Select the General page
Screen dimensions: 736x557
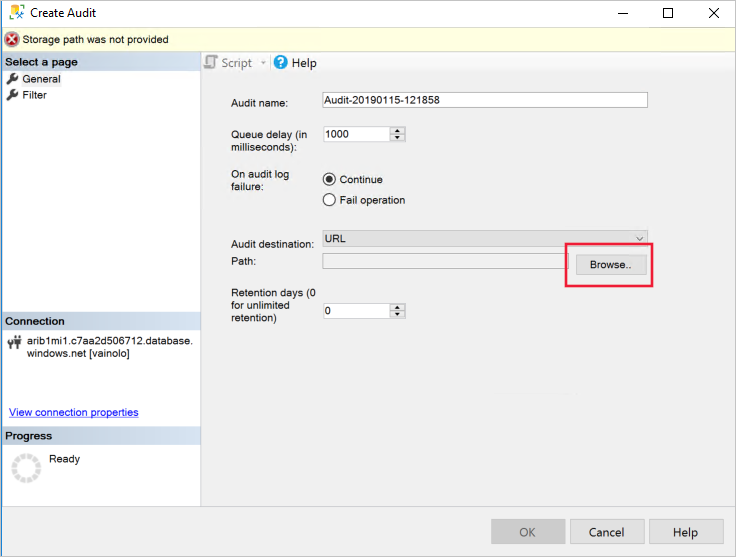click(x=41, y=79)
